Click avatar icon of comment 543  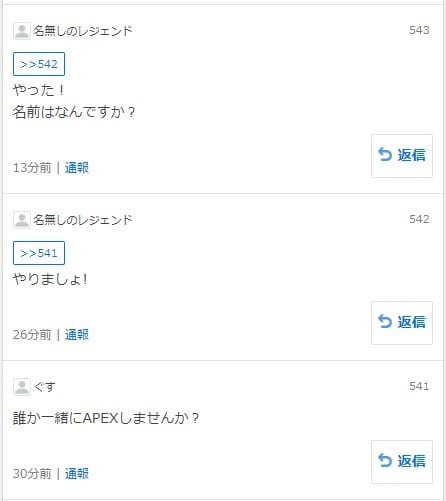22,31
